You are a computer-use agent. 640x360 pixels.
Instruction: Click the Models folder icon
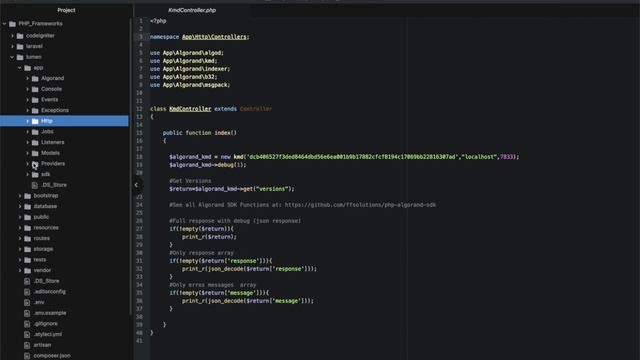pyautogui.click(x=35, y=153)
